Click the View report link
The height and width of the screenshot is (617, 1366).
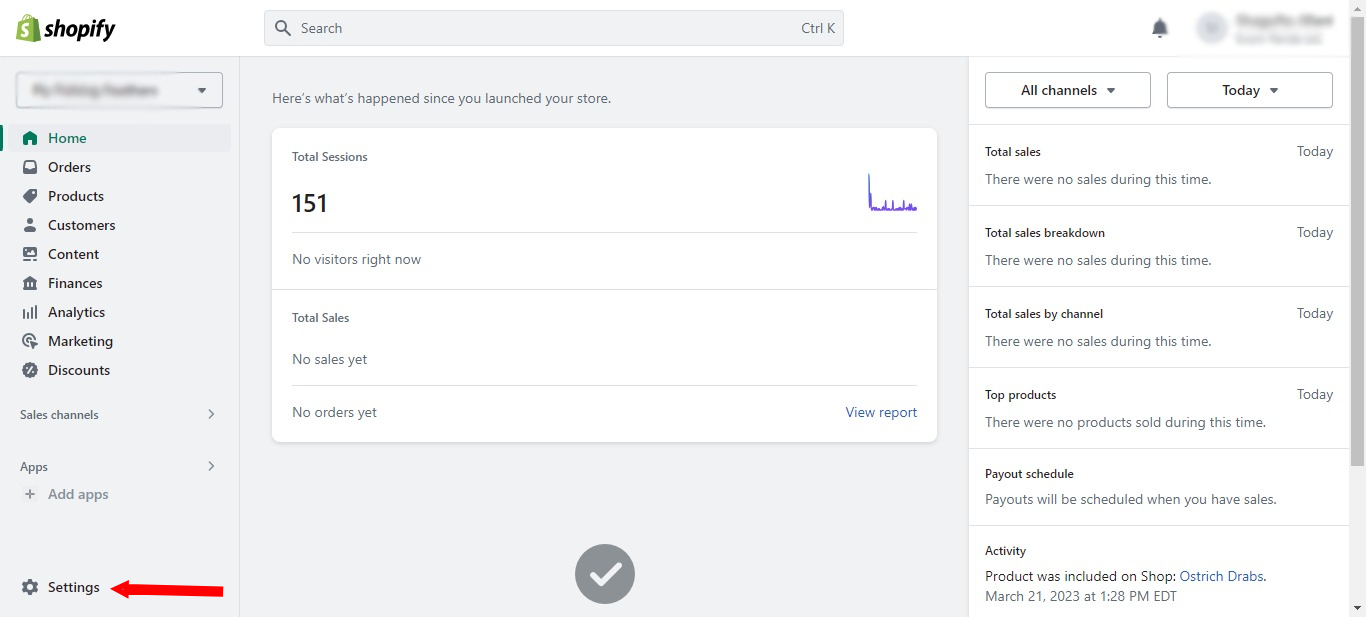[881, 412]
